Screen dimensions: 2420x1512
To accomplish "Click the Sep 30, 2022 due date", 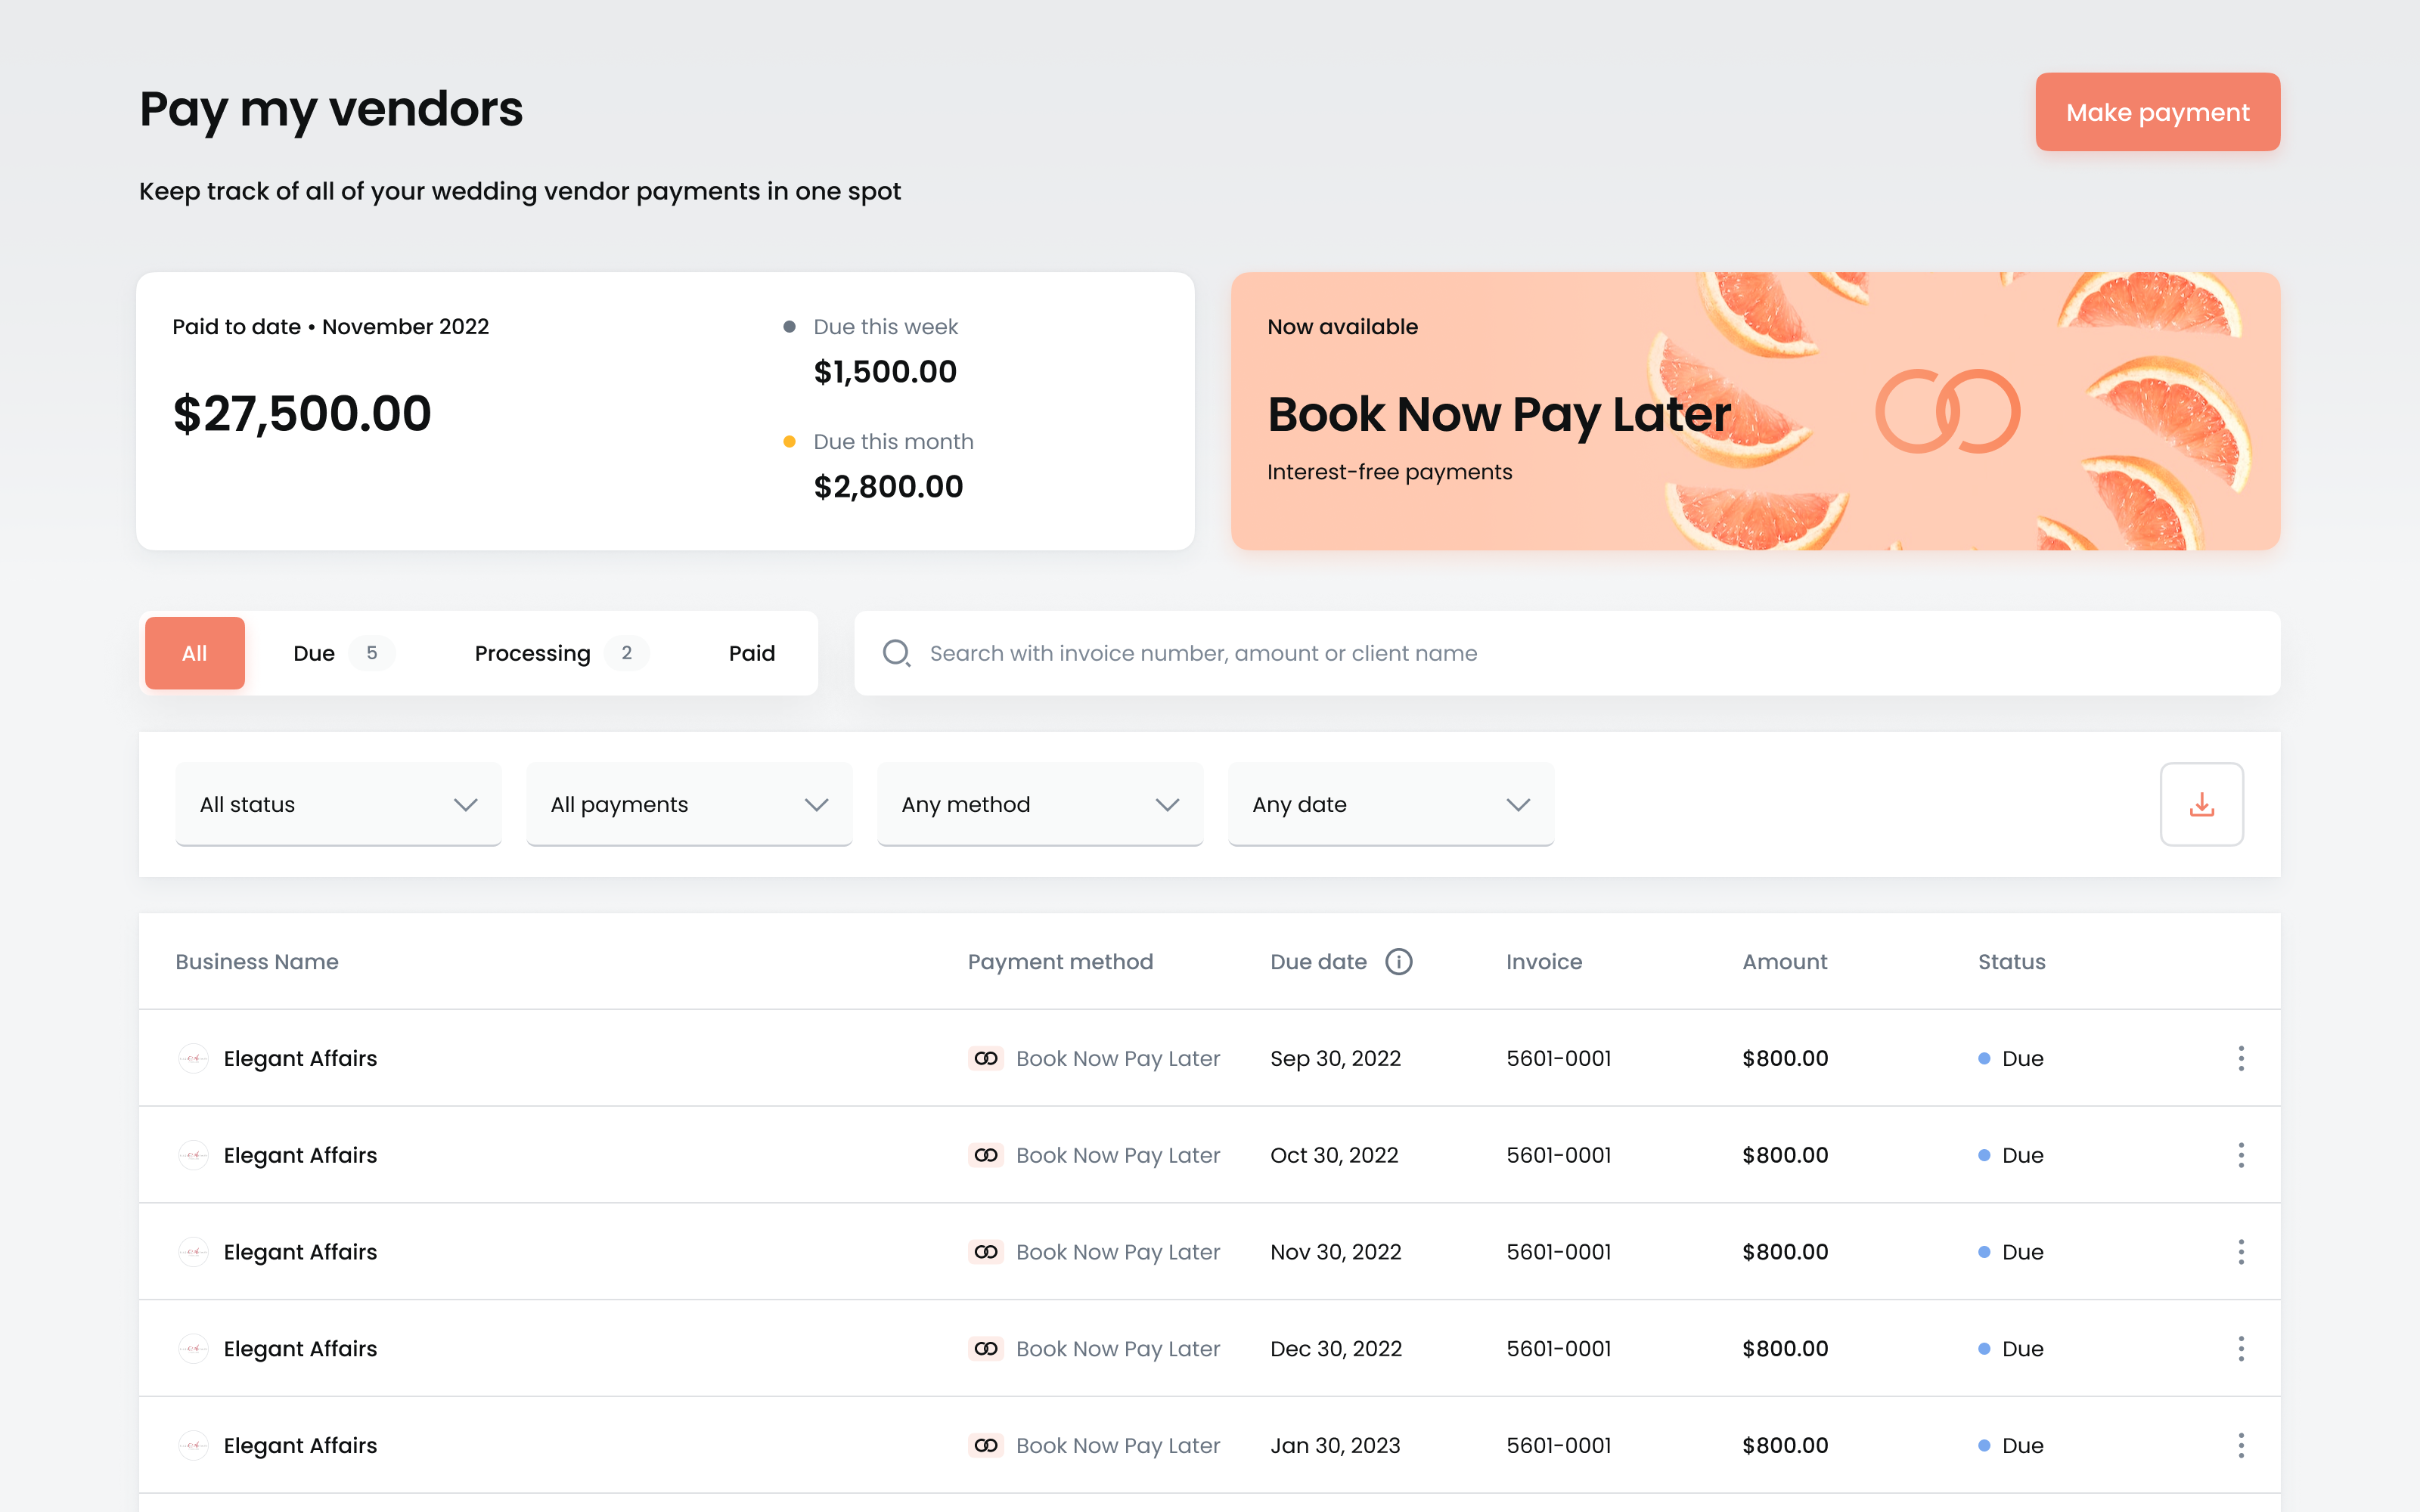I will tap(1335, 1058).
